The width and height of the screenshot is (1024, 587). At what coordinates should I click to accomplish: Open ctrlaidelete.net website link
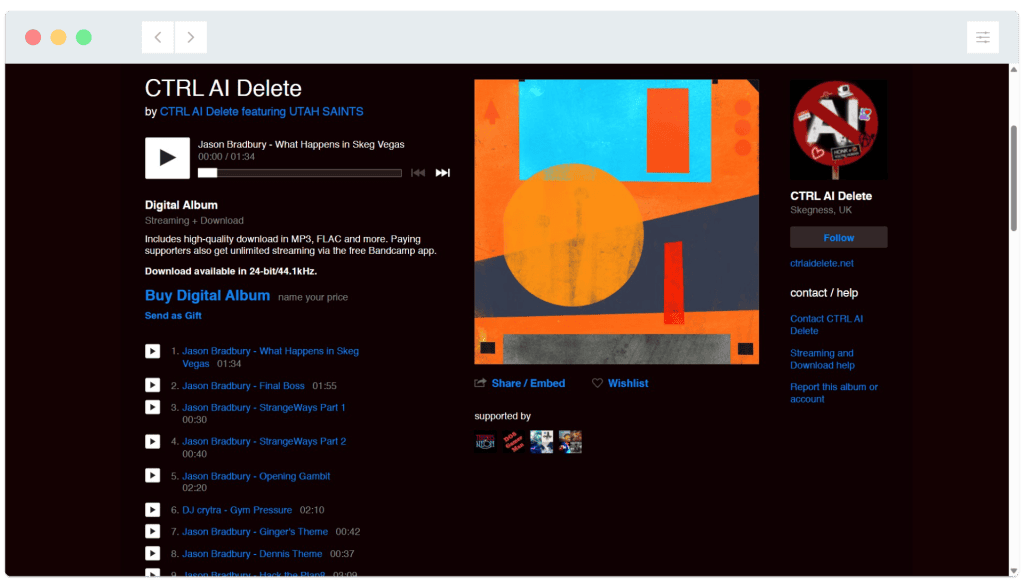point(822,263)
